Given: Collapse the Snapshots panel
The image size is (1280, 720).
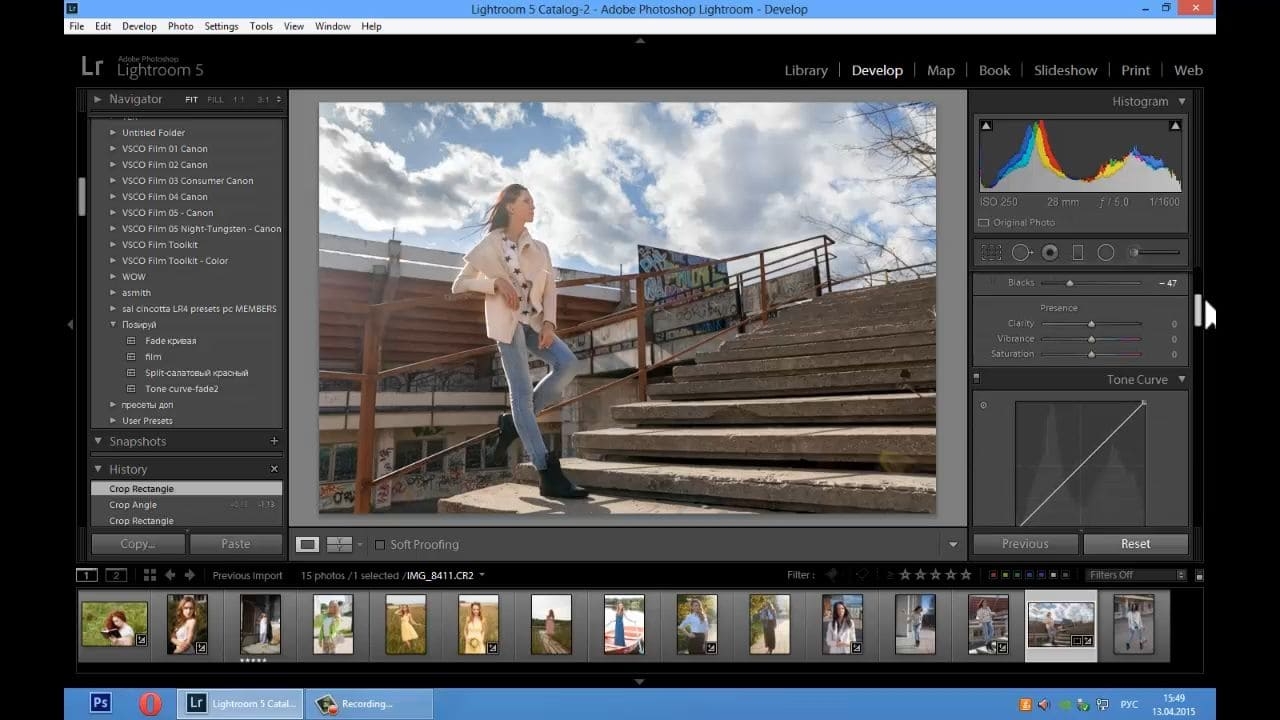Looking at the screenshot, I should pos(98,441).
